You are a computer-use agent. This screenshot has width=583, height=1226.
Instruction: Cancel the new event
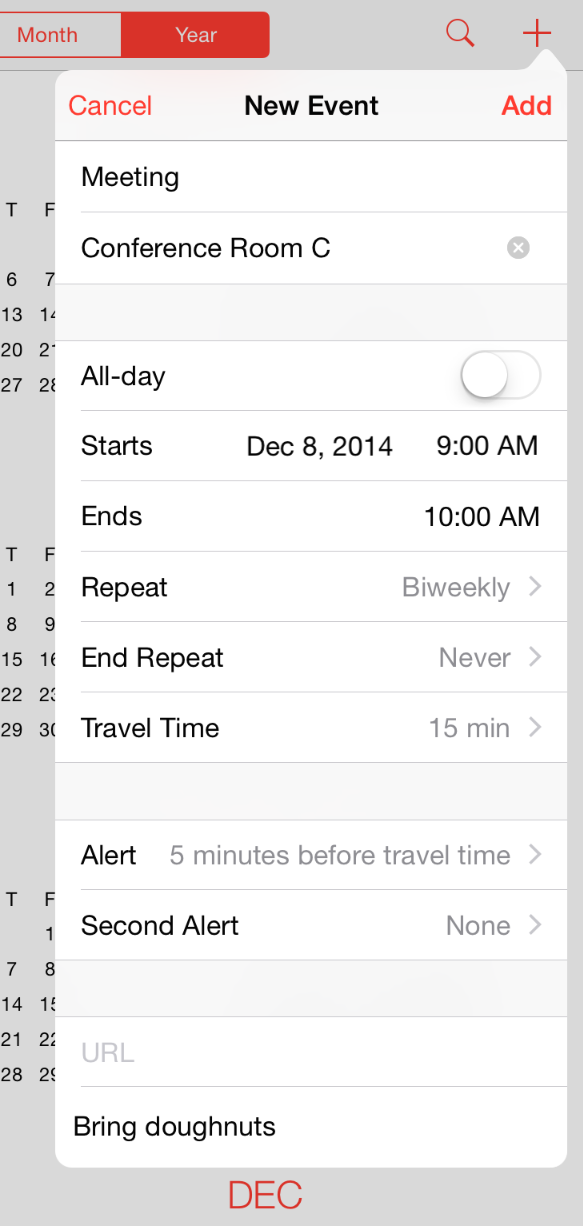[x=110, y=106]
